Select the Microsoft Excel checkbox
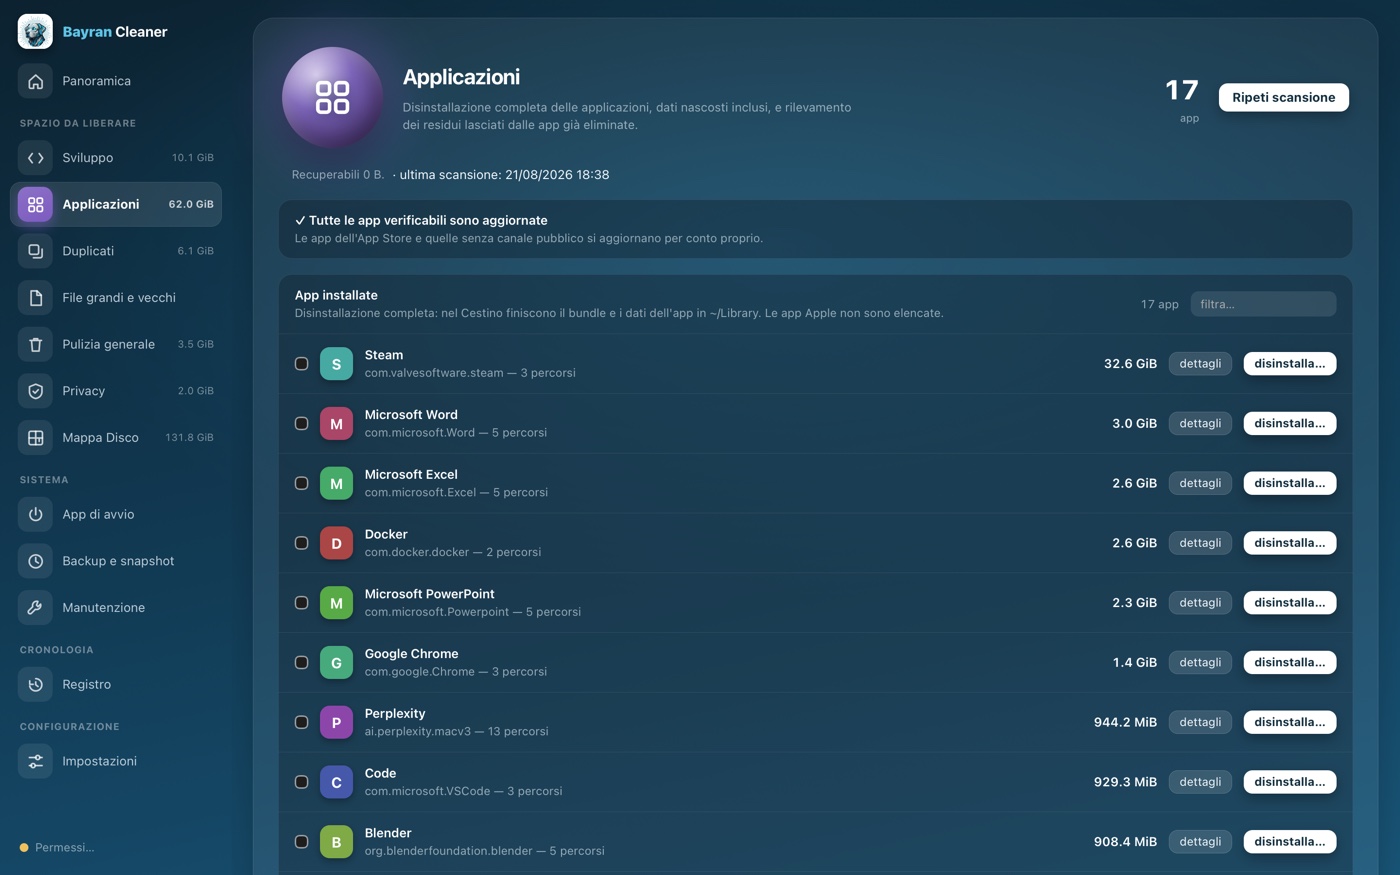The height and width of the screenshot is (875, 1400). [x=301, y=483]
